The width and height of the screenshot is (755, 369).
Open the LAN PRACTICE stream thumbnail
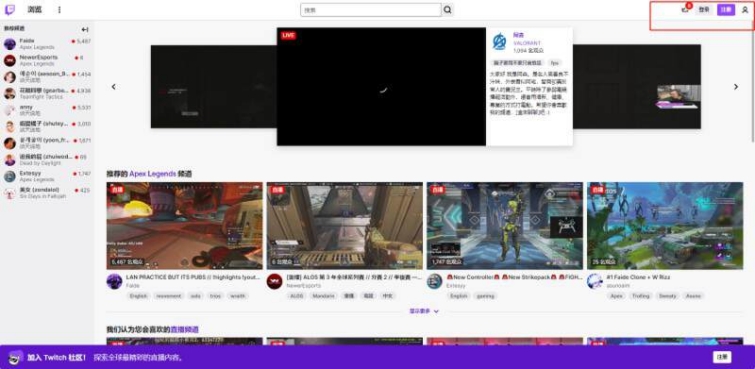click(x=184, y=225)
